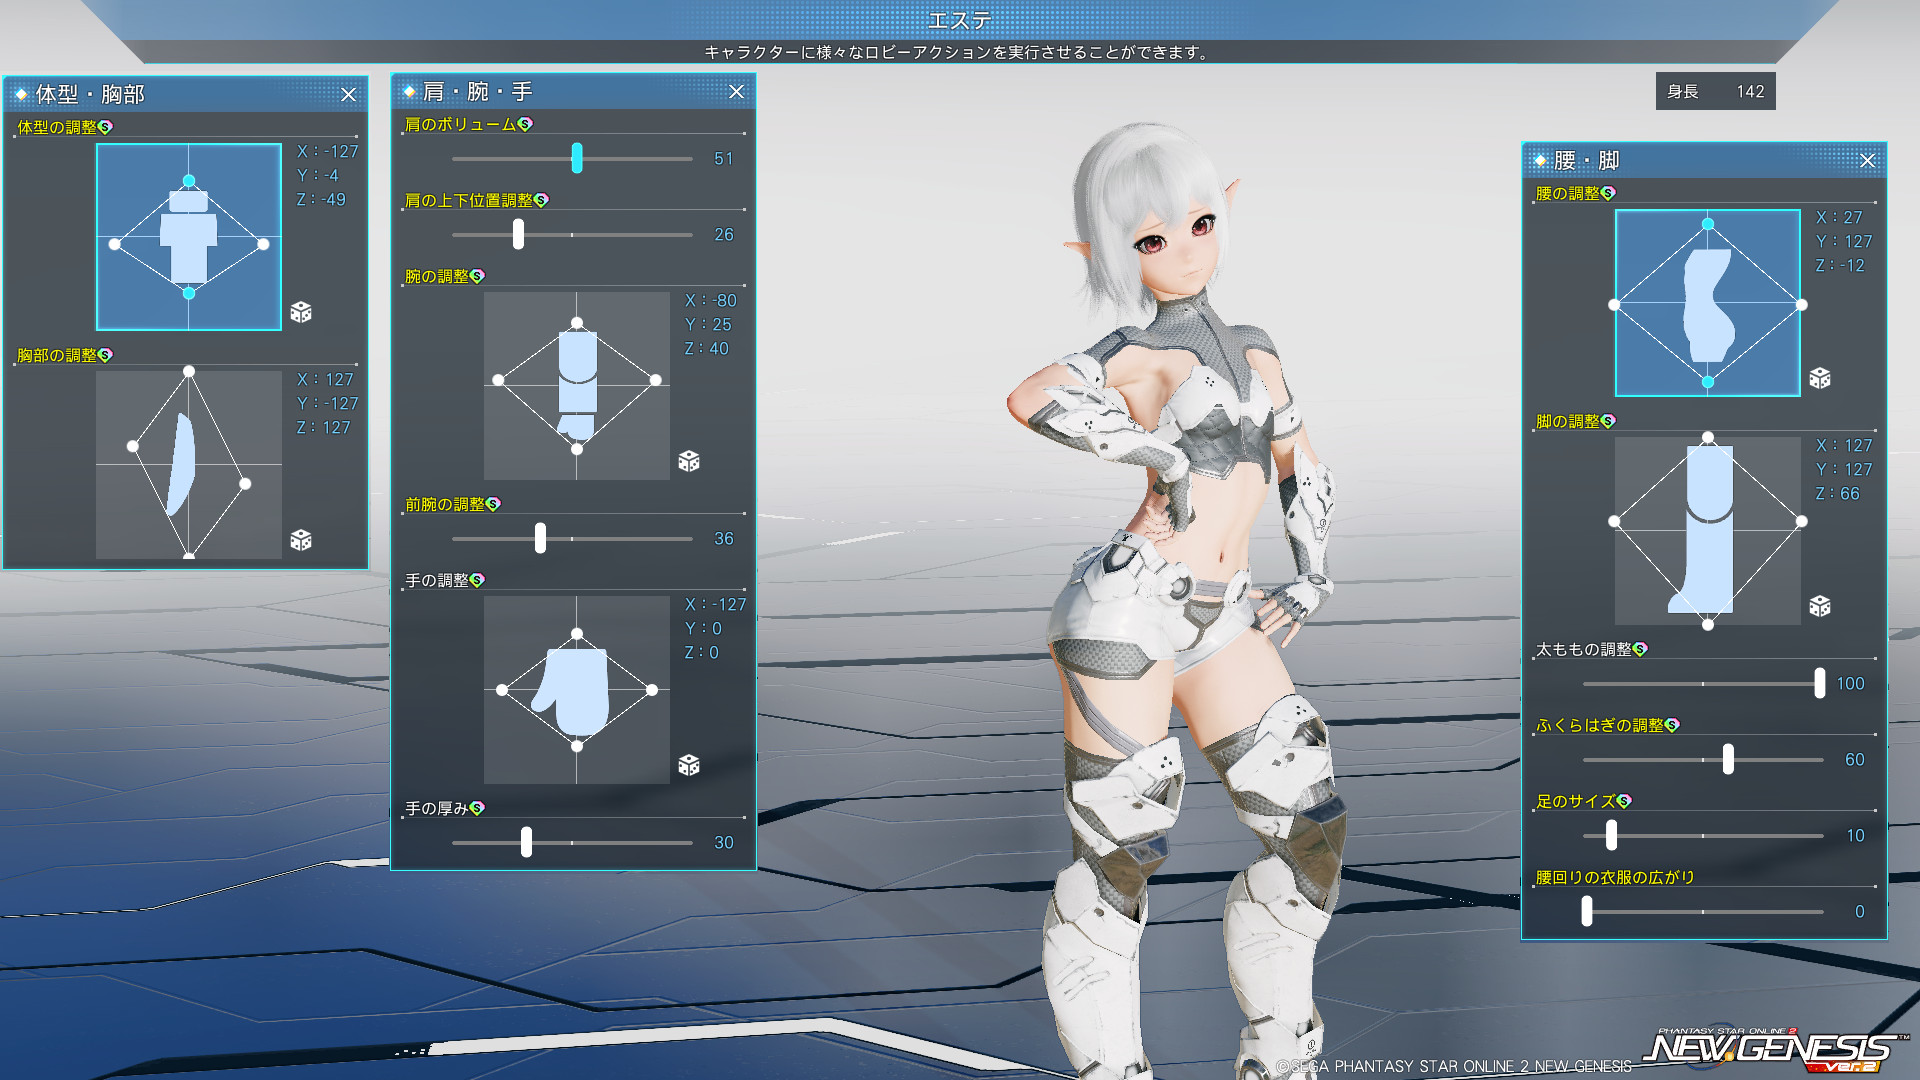Viewport: 1920px width, 1080px height.
Task: Select the 体型の調整 body shape pad
Action: point(189,237)
